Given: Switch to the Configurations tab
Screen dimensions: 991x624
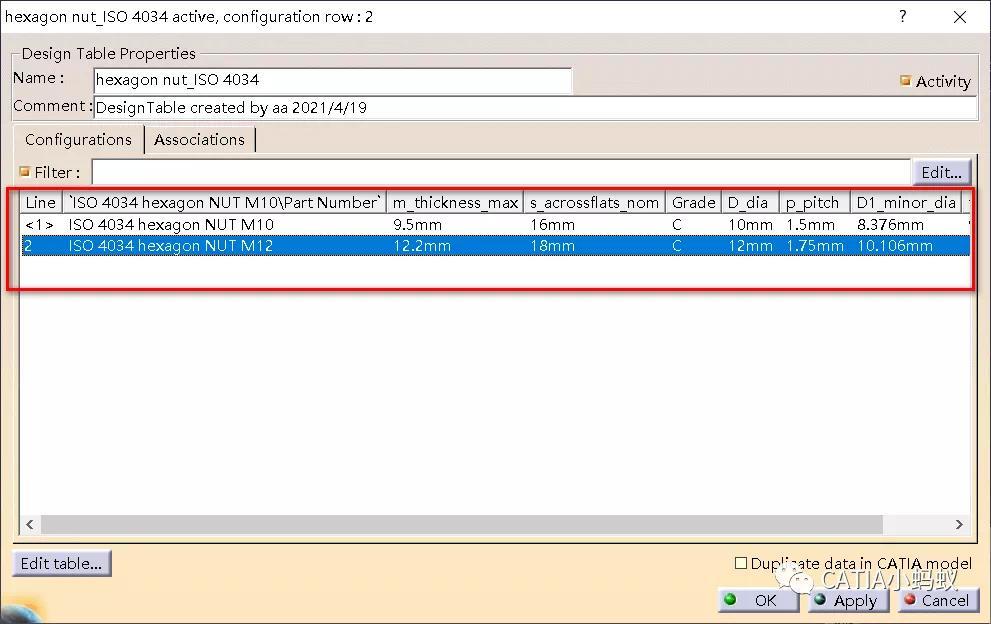Looking at the screenshot, I should pyautogui.click(x=78, y=140).
